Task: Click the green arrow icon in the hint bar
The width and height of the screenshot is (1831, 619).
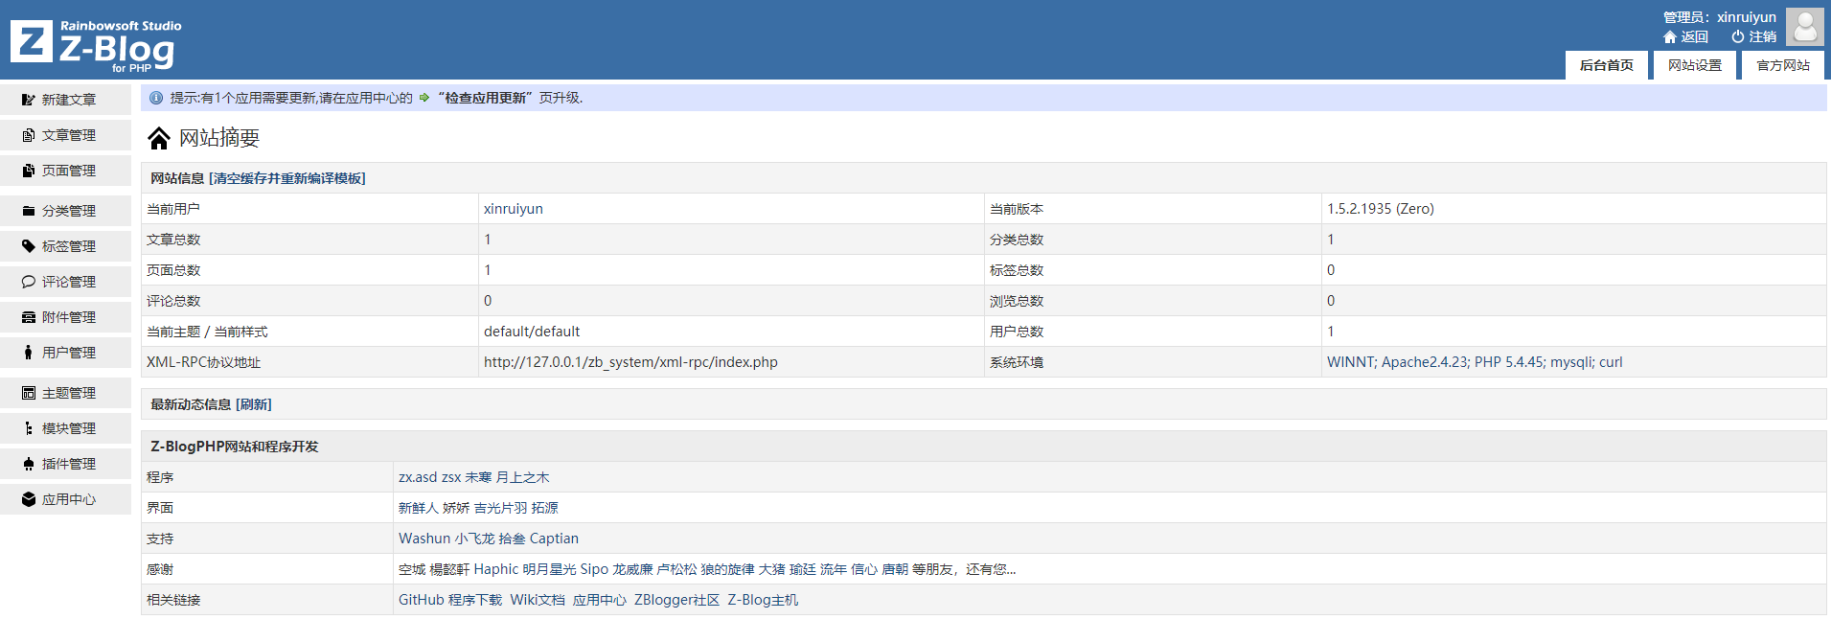Action: click(424, 98)
